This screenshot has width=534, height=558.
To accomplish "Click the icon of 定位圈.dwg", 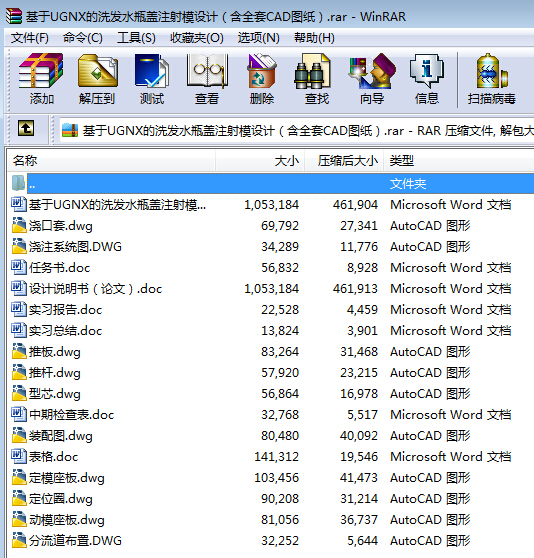I will click(19, 498).
